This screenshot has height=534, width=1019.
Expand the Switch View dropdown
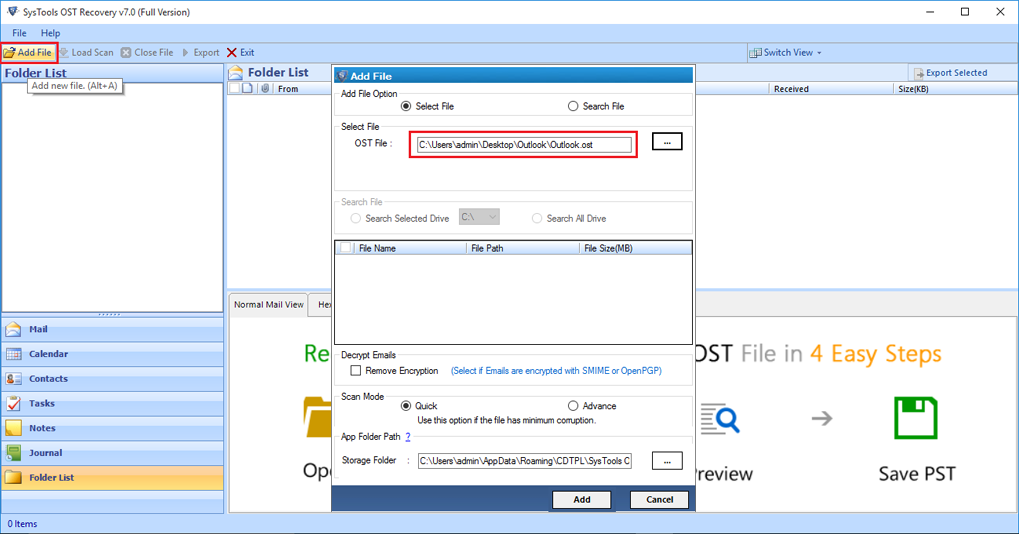(786, 53)
